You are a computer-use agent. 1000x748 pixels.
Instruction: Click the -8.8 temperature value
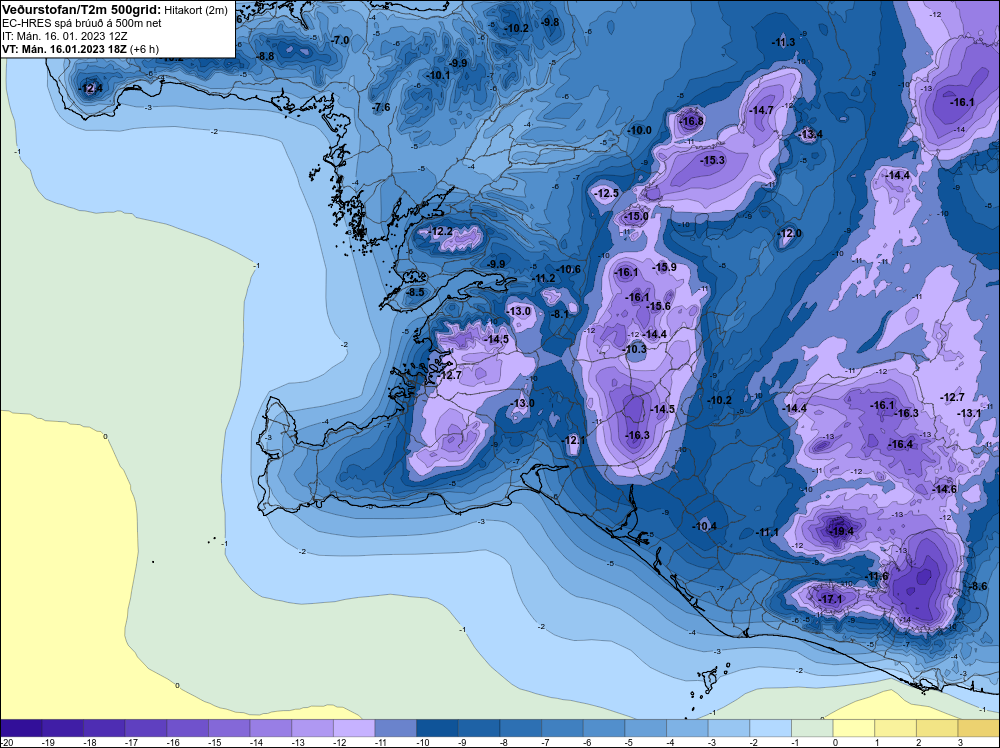point(265,56)
